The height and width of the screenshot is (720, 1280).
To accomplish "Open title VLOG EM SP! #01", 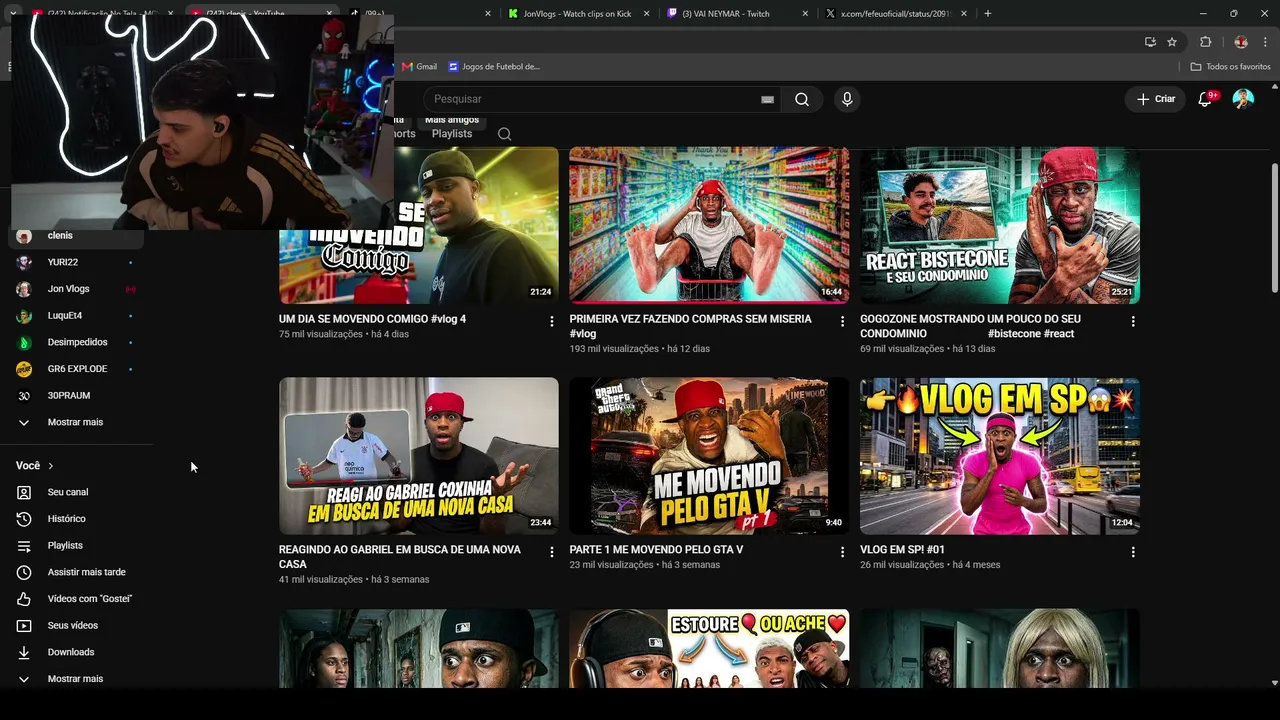I will pos(902,550).
